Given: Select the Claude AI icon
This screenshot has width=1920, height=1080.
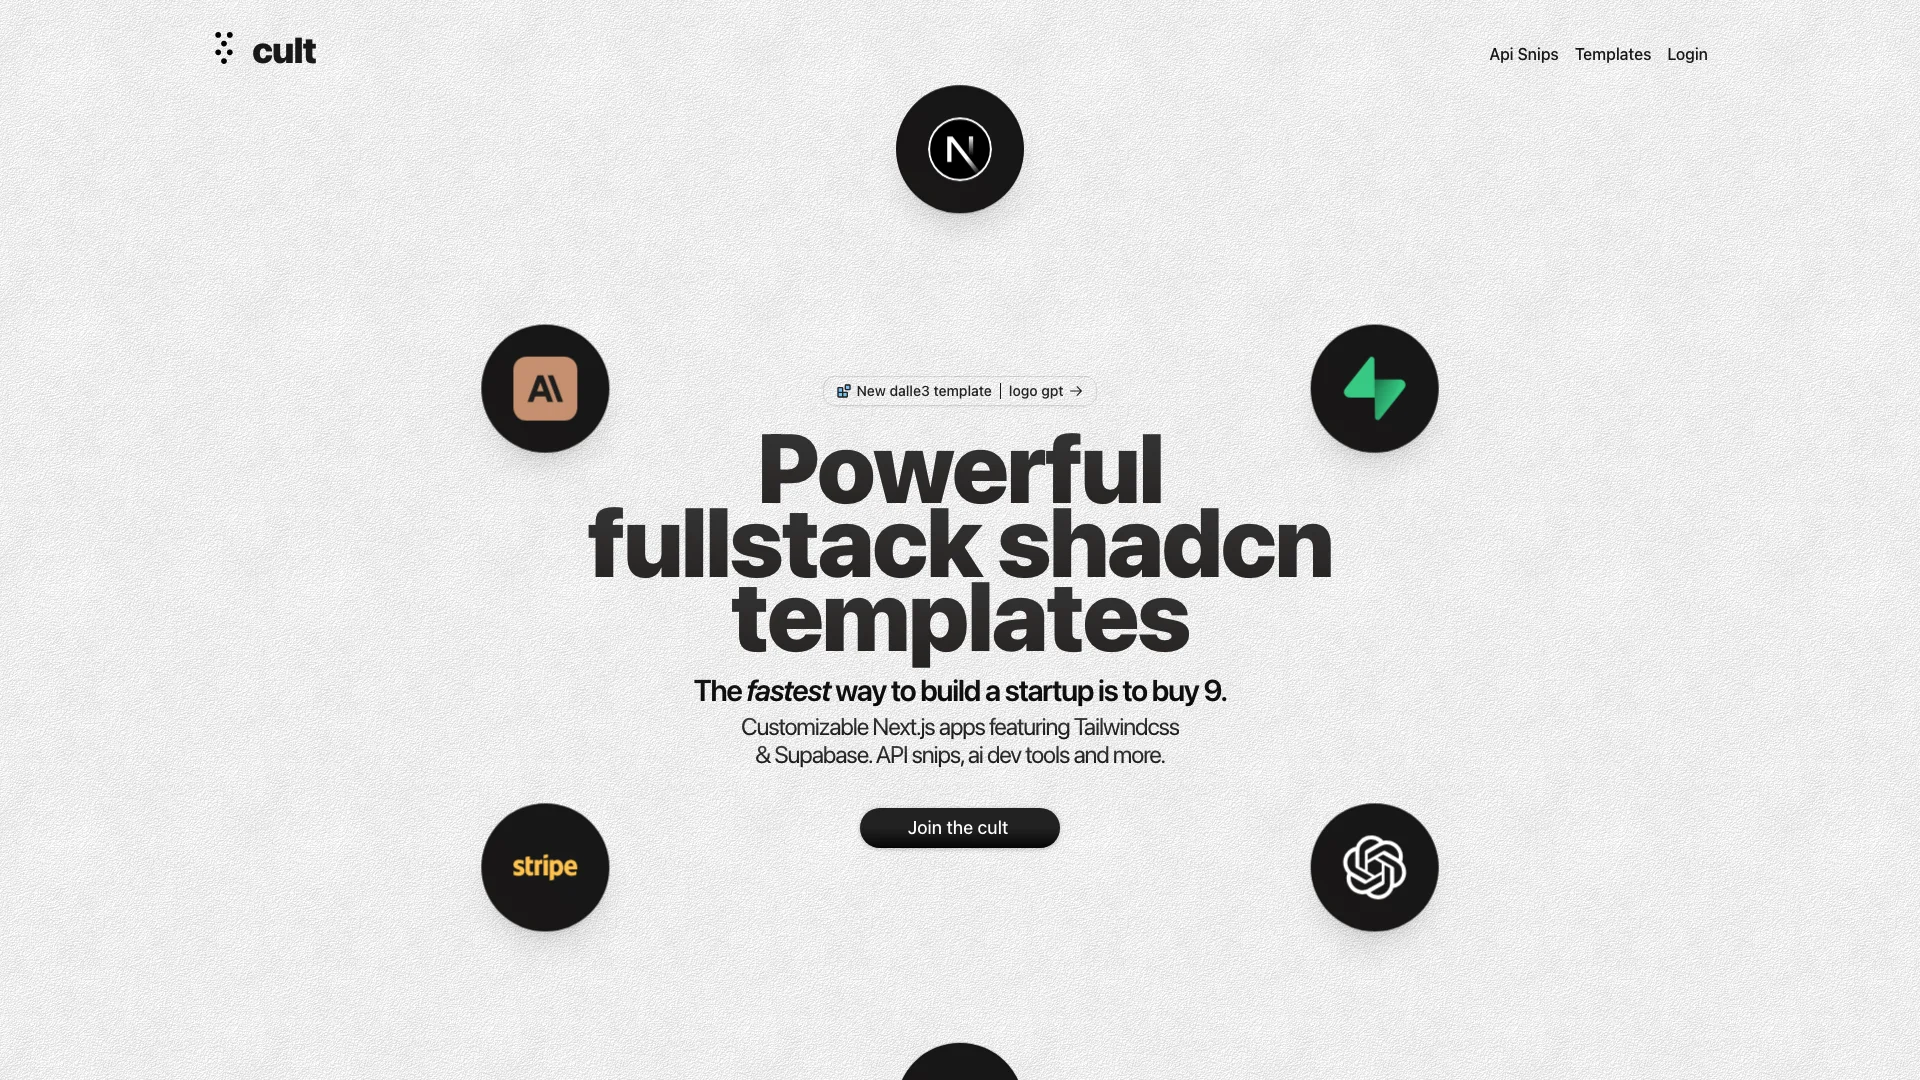Looking at the screenshot, I should pyautogui.click(x=545, y=388).
